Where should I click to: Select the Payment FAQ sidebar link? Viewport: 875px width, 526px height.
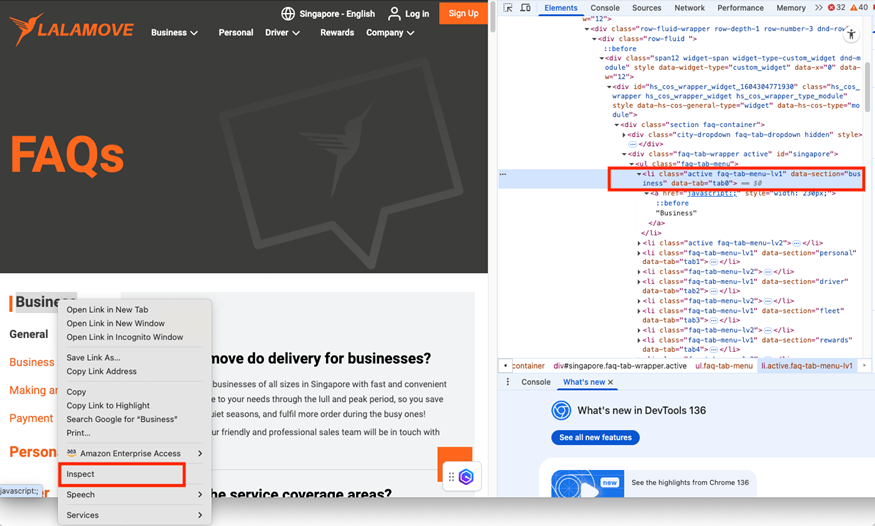31,418
